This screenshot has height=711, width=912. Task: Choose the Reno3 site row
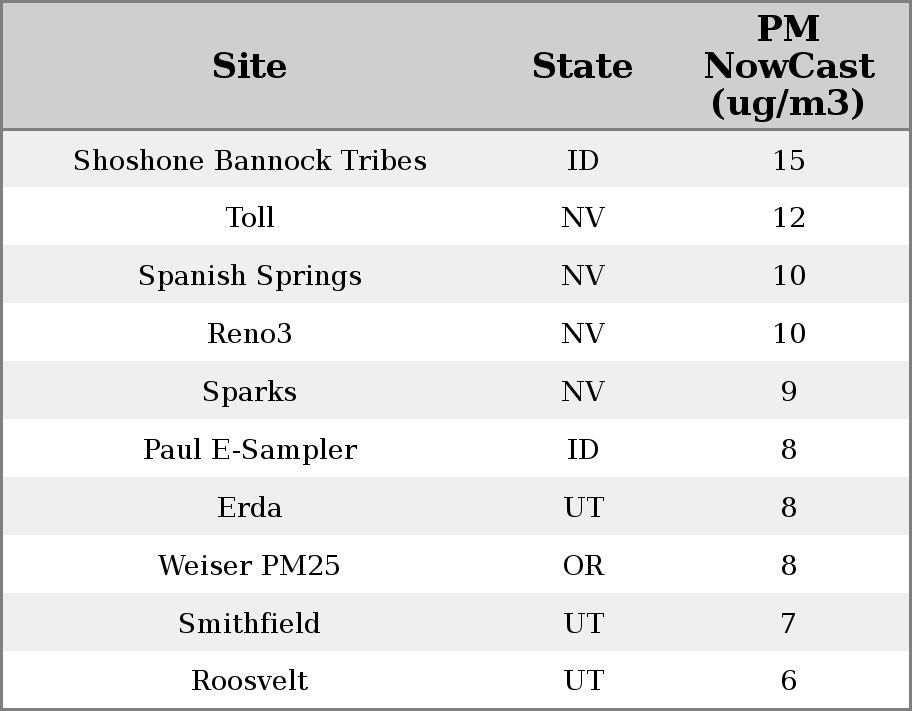coord(250,334)
